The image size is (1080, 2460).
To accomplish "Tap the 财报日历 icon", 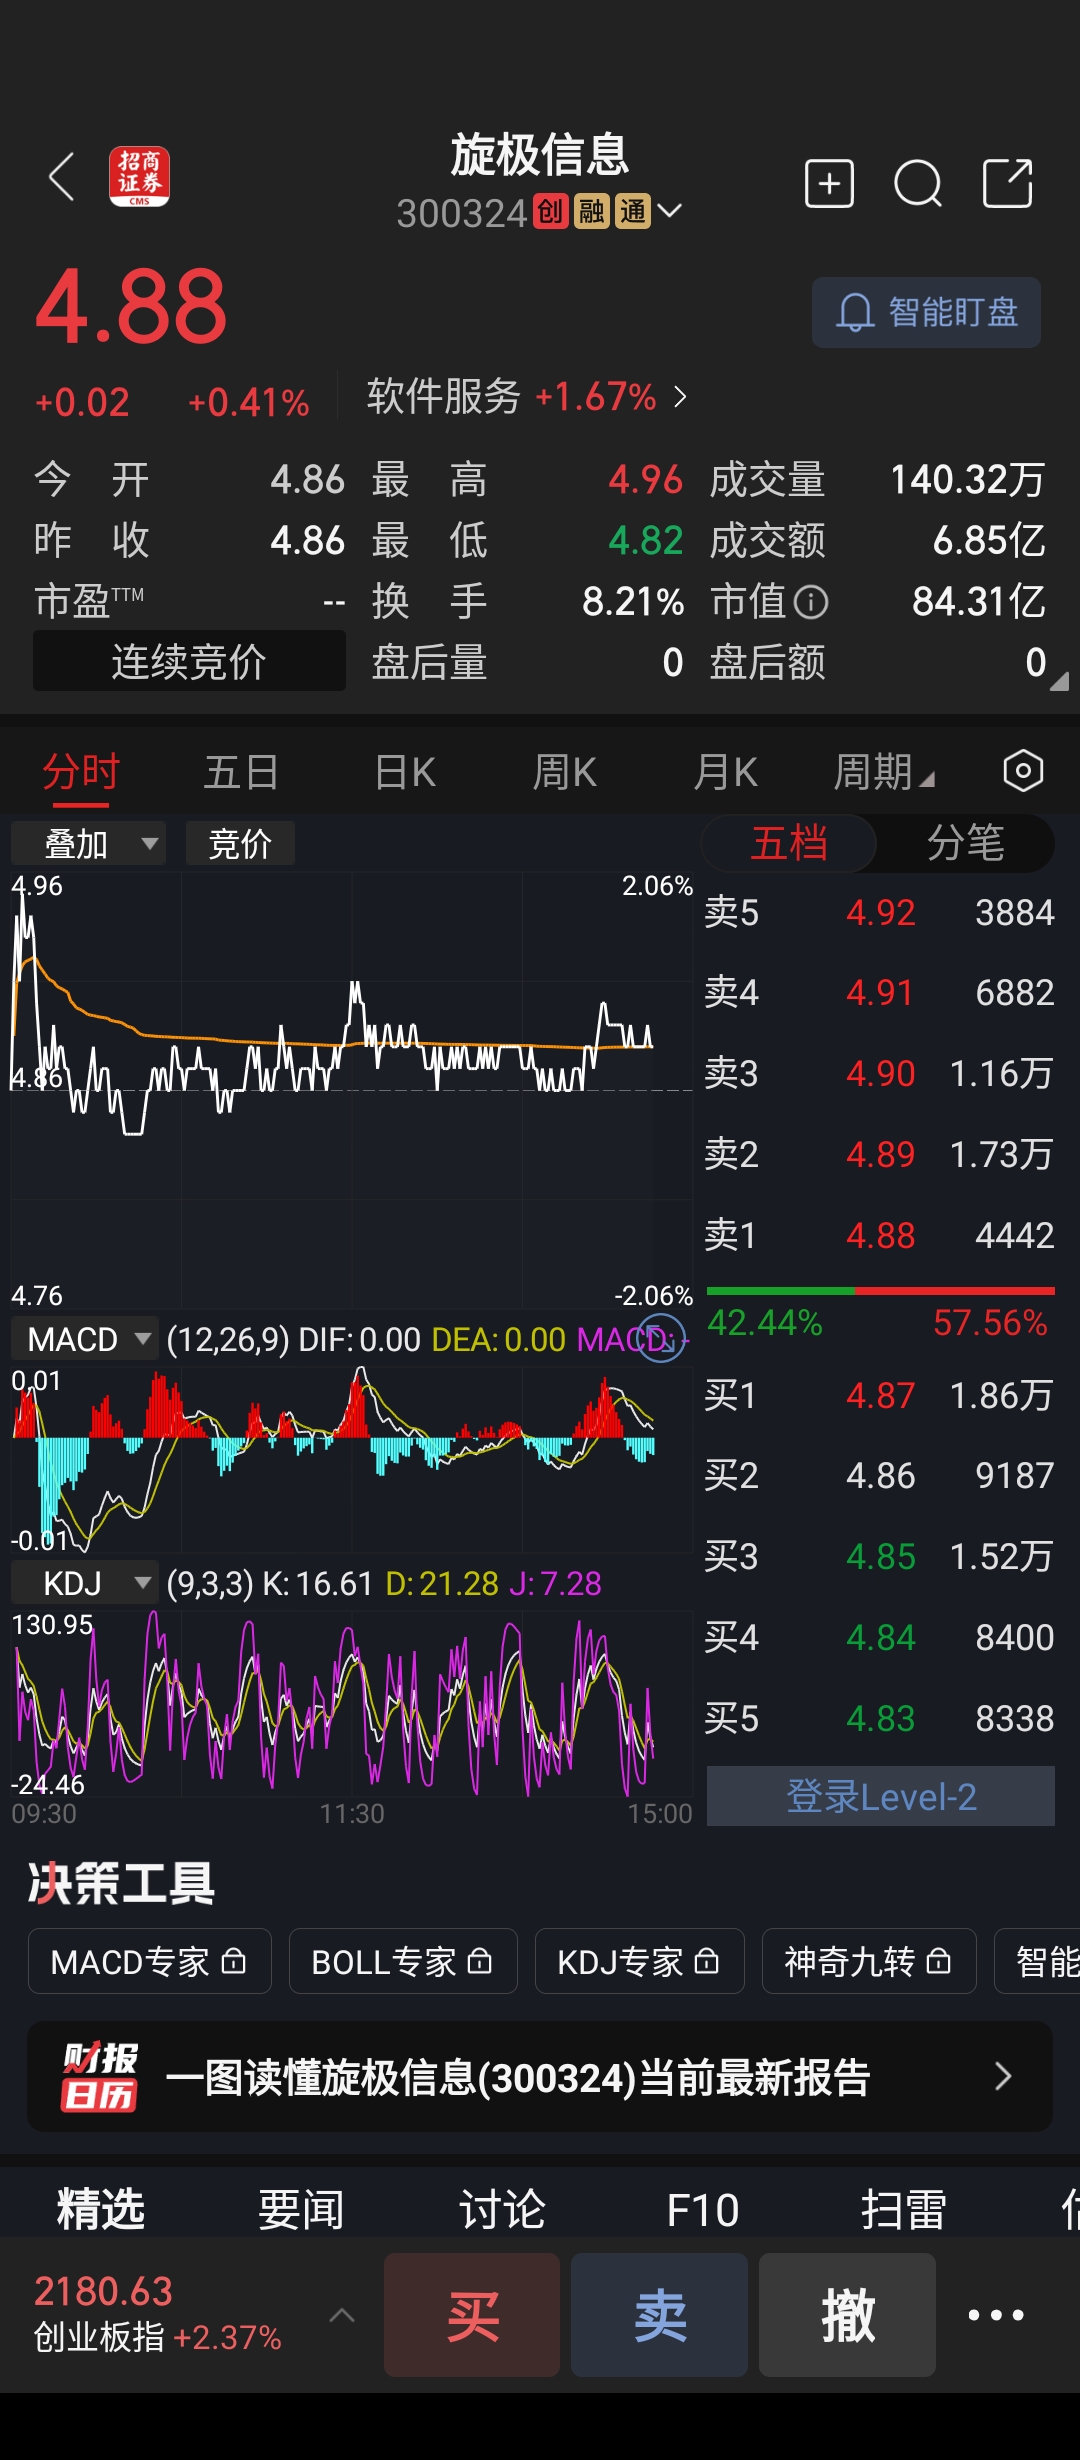I will pos(99,2077).
